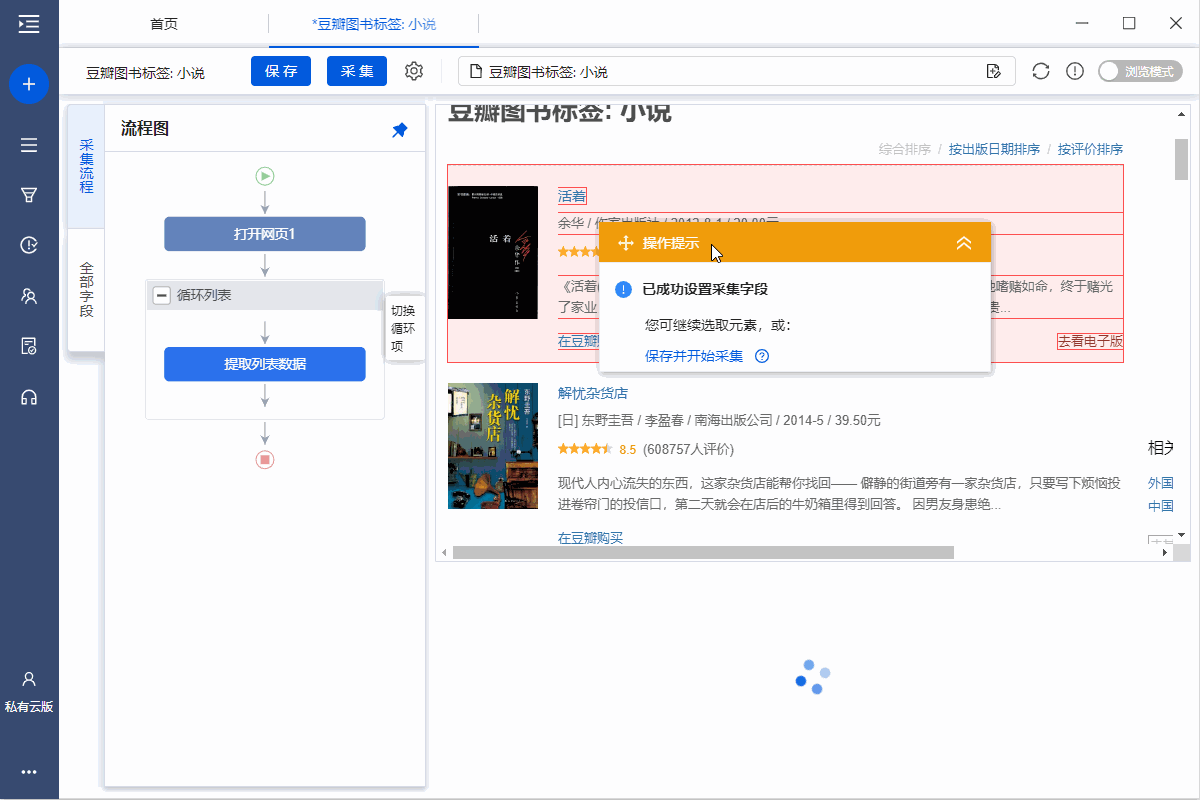Click the 切换循环项 button
The image size is (1200, 800).
click(x=404, y=328)
